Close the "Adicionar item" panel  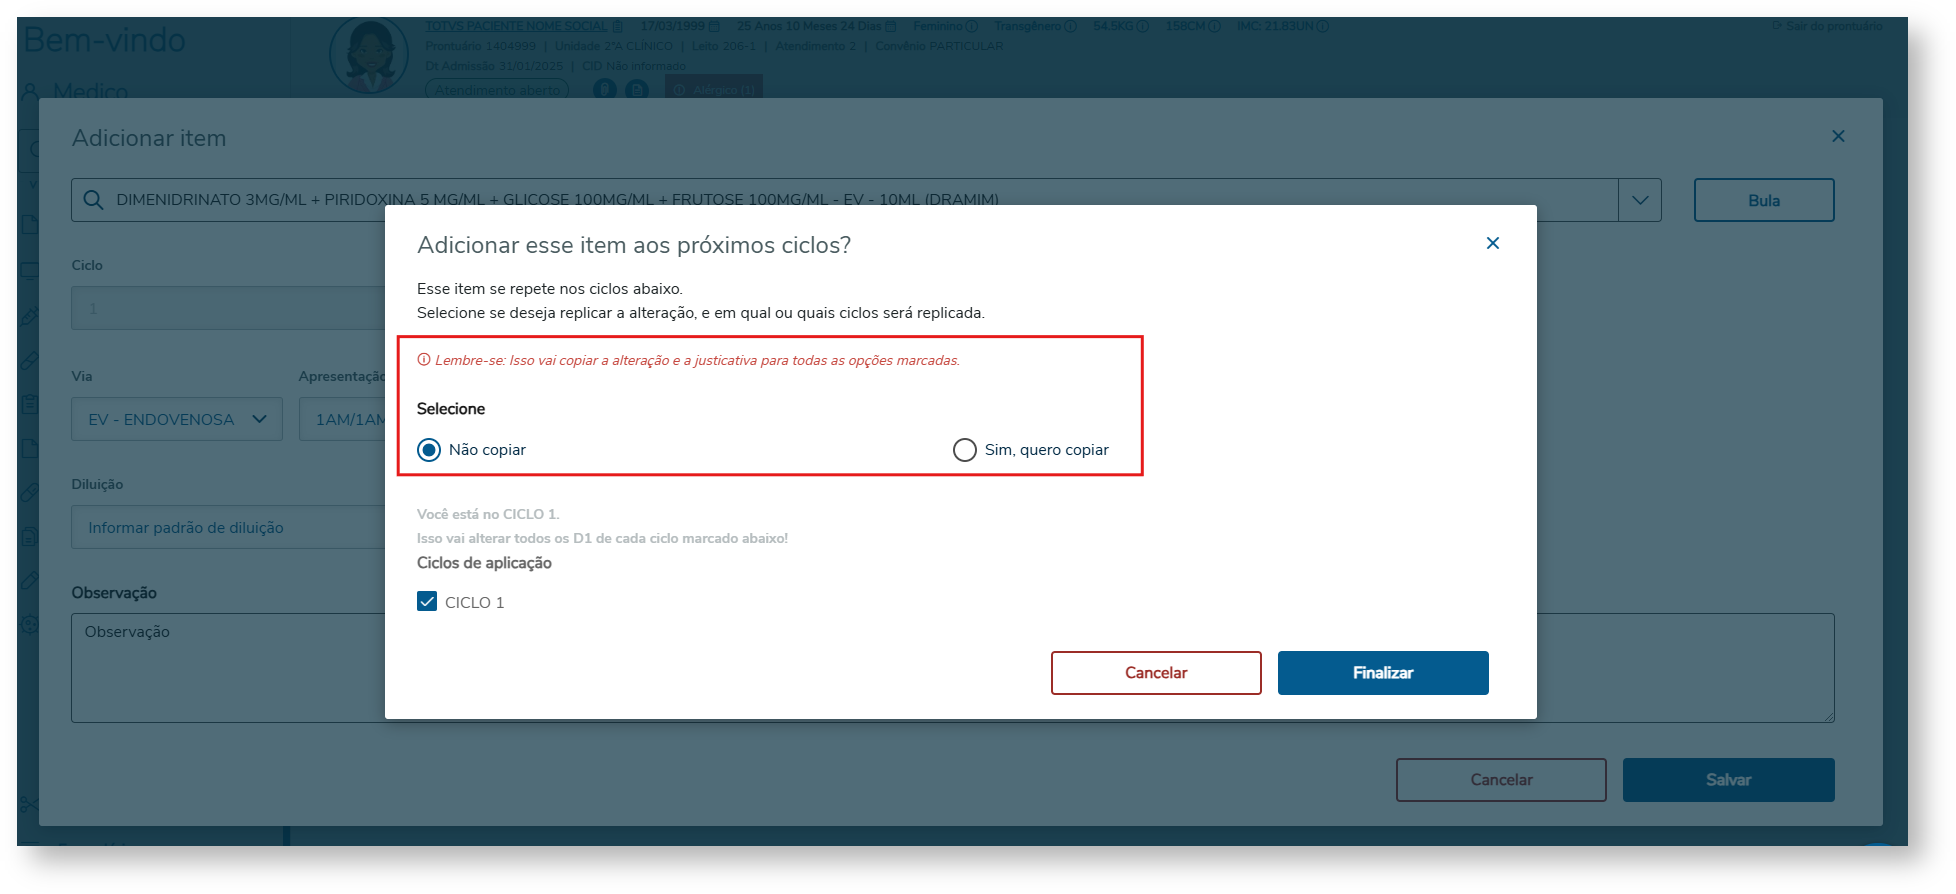1837,136
